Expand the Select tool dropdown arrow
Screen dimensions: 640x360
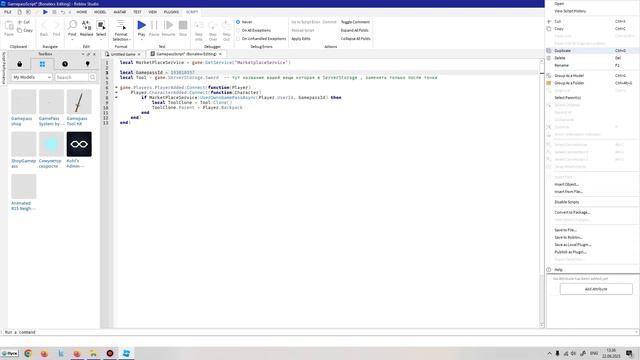click(101, 40)
